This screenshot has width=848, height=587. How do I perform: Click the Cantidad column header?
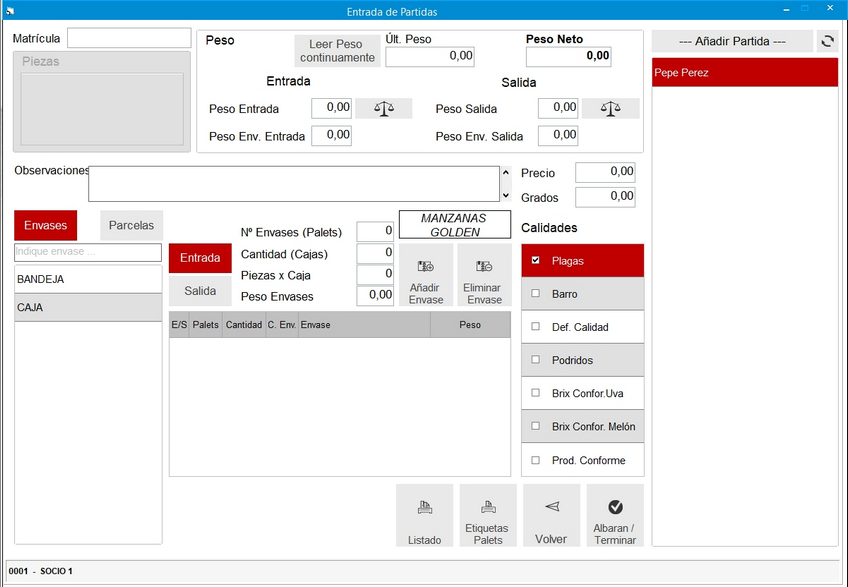[244, 325]
